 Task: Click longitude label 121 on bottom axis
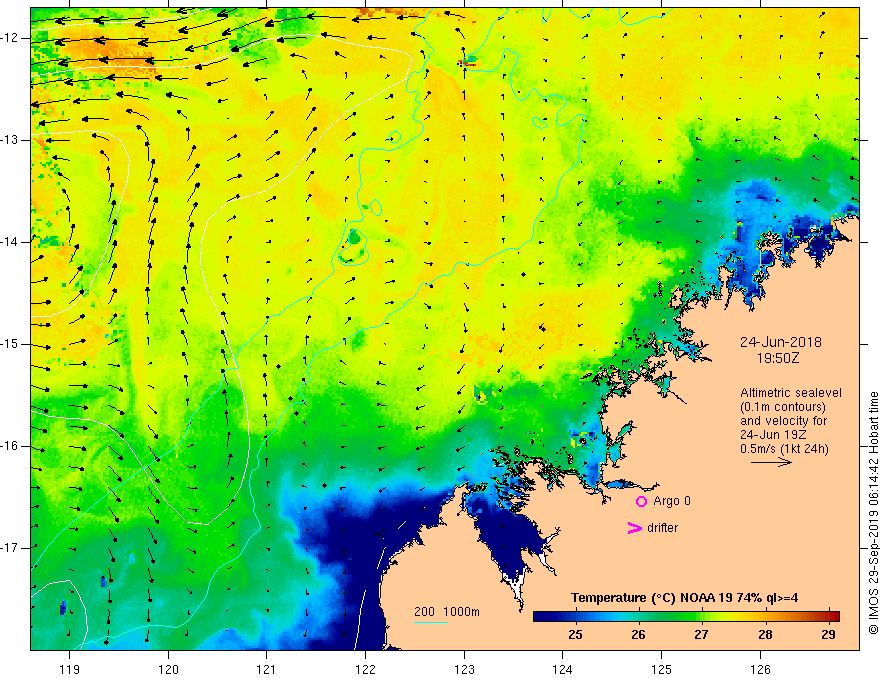pyautogui.click(x=267, y=669)
